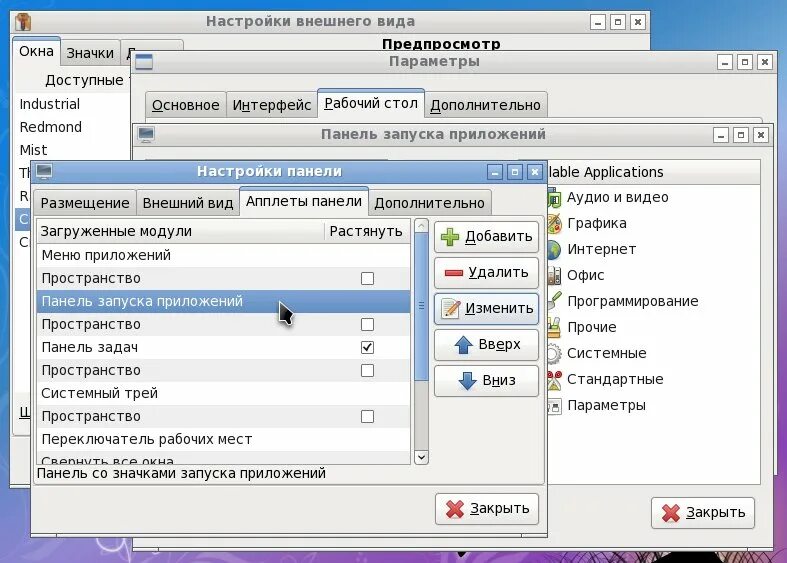Select the Mist theme
Viewport: 787px width, 563px height.
coord(33,151)
